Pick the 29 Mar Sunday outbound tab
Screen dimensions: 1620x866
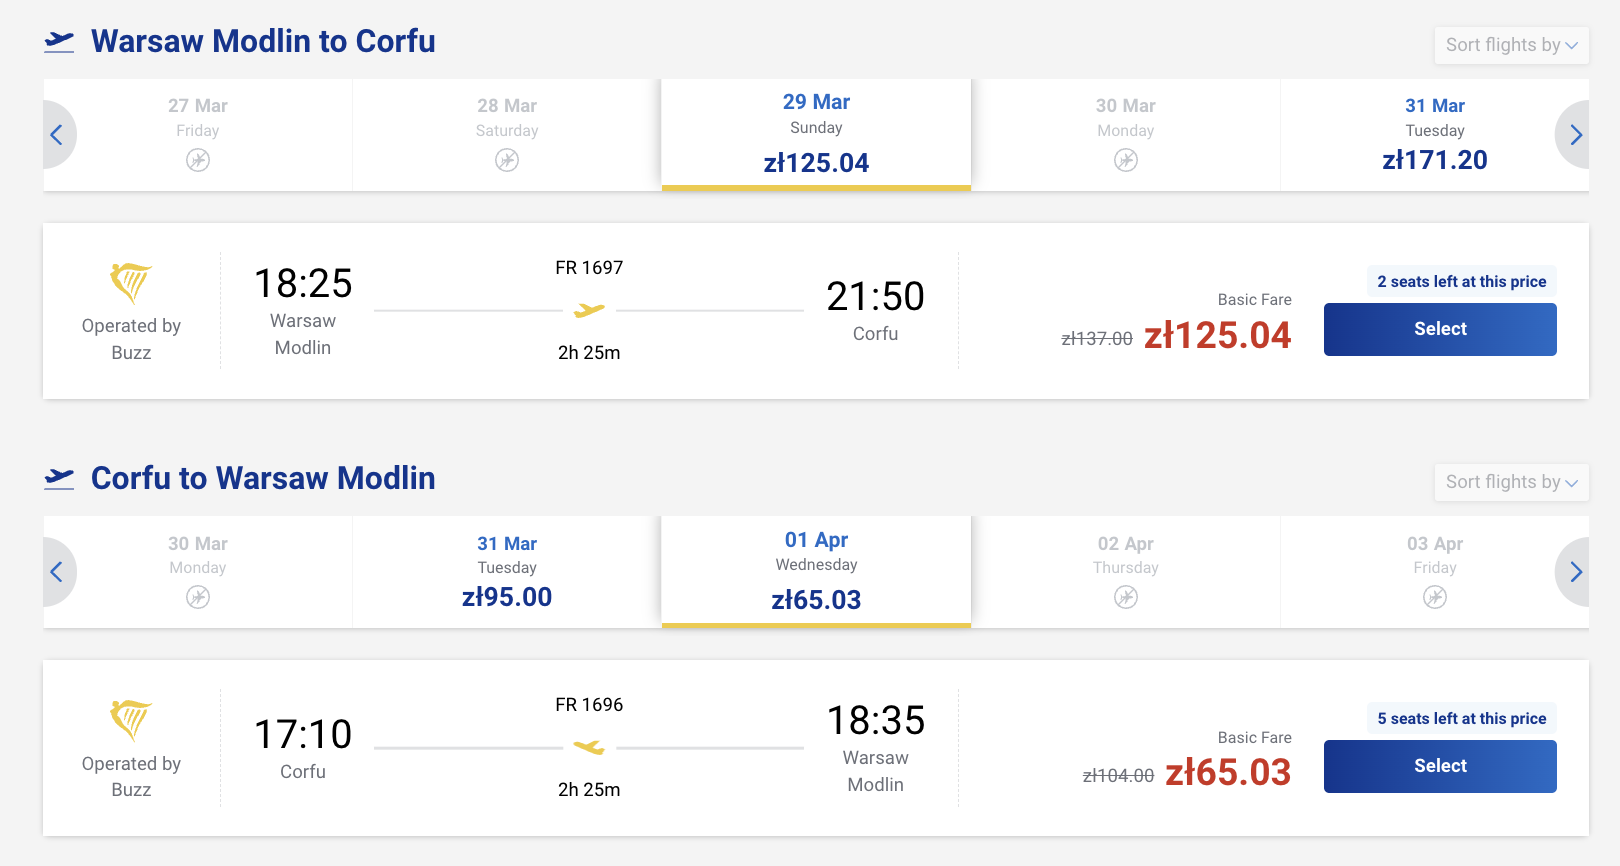[816, 134]
